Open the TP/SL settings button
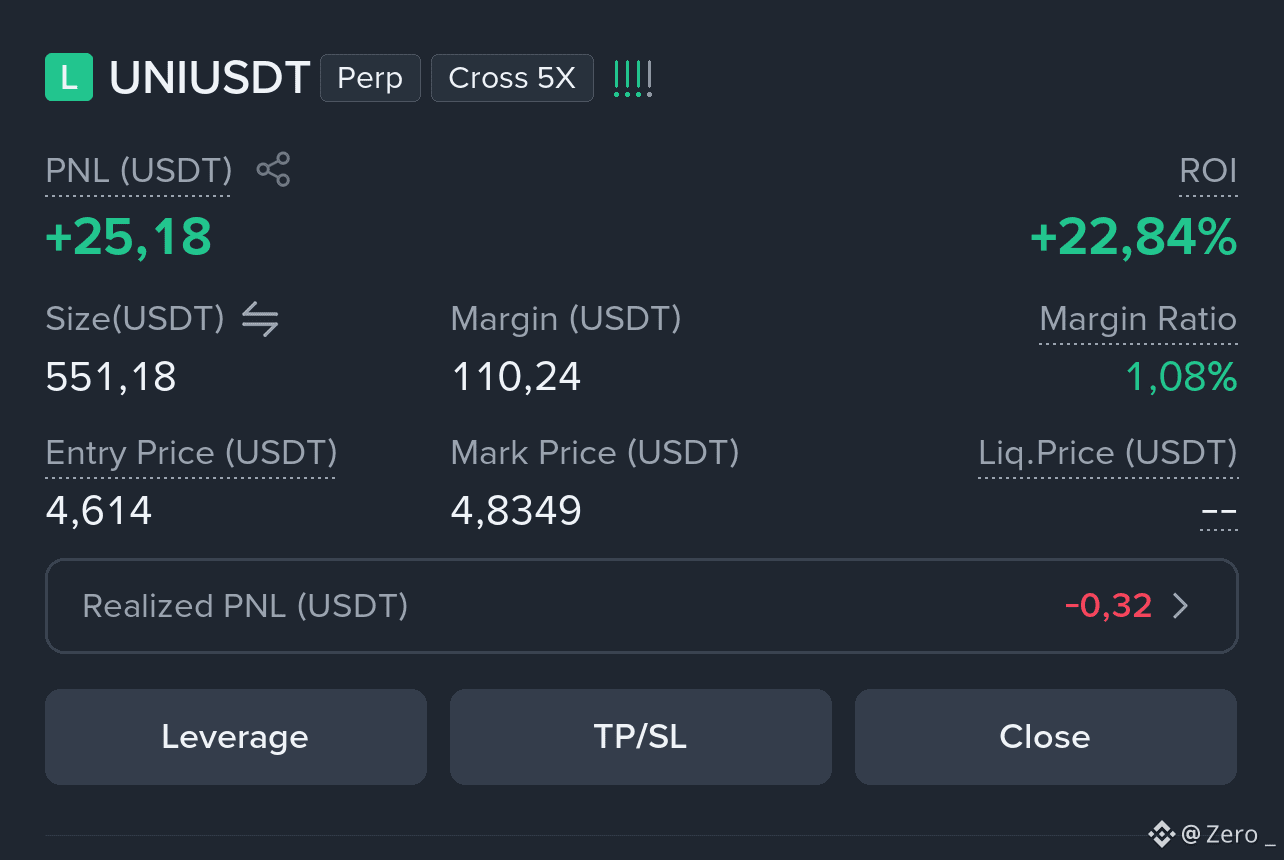 click(x=641, y=737)
